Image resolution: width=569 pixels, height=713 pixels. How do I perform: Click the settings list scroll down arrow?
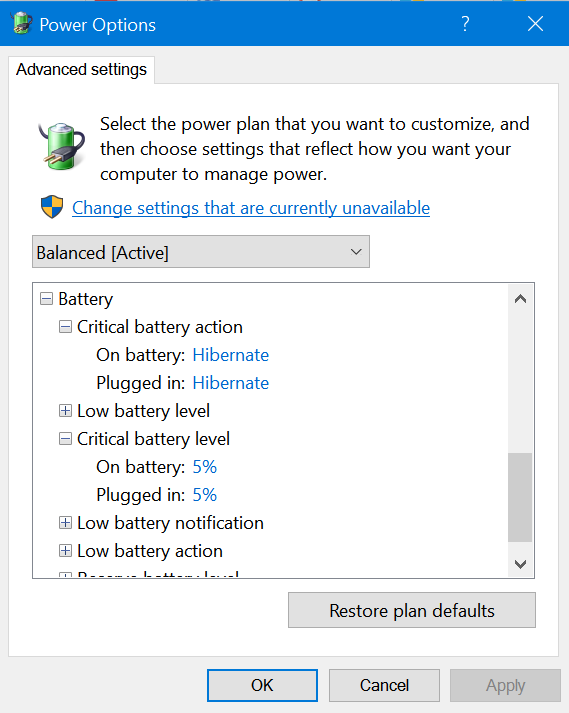(x=520, y=564)
